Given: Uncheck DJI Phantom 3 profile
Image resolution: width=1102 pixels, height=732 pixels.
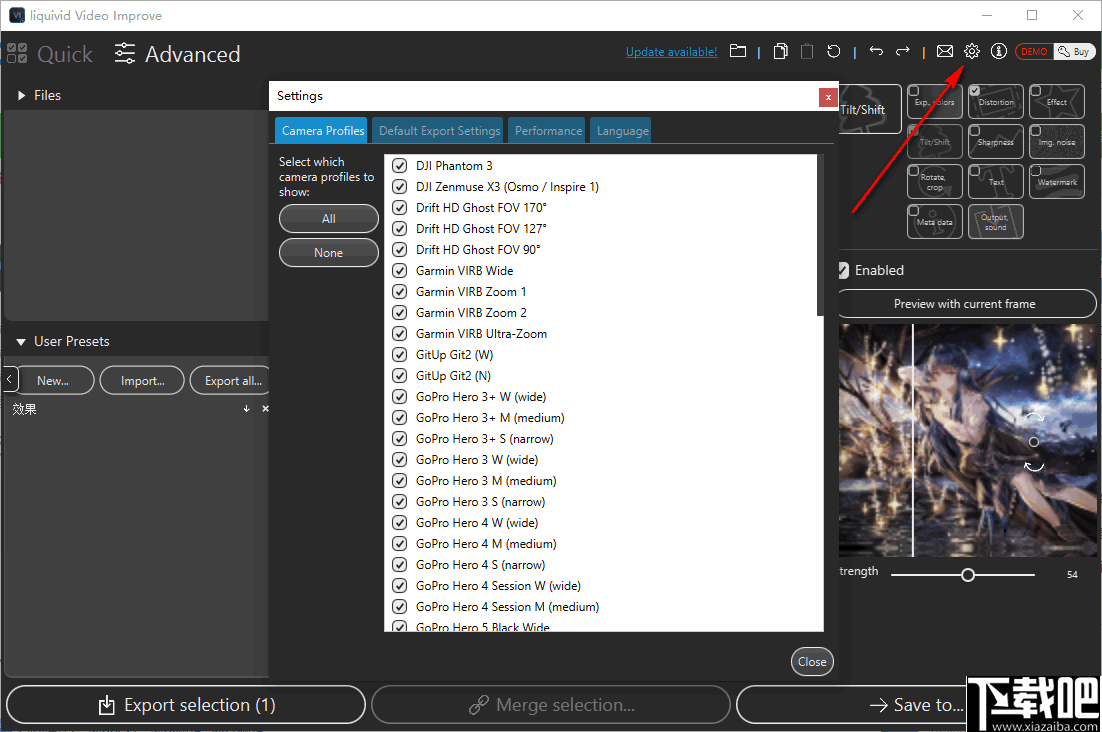Looking at the screenshot, I should (x=399, y=166).
